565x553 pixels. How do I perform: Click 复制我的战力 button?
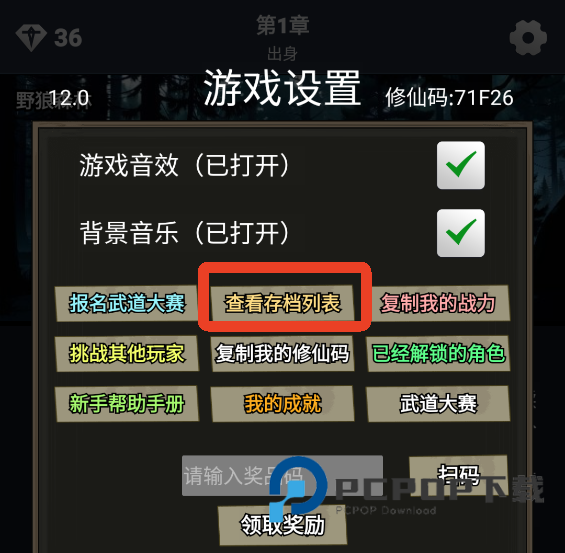(438, 303)
